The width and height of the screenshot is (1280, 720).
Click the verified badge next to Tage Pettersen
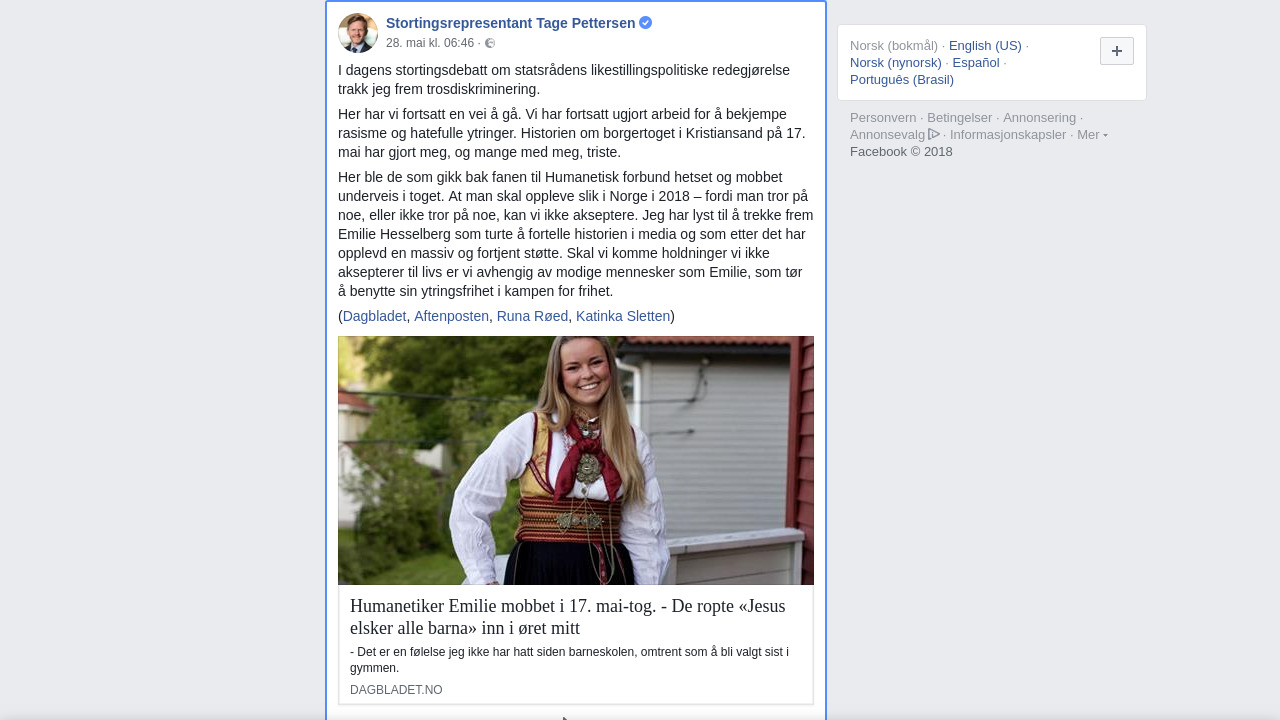(646, 22)
